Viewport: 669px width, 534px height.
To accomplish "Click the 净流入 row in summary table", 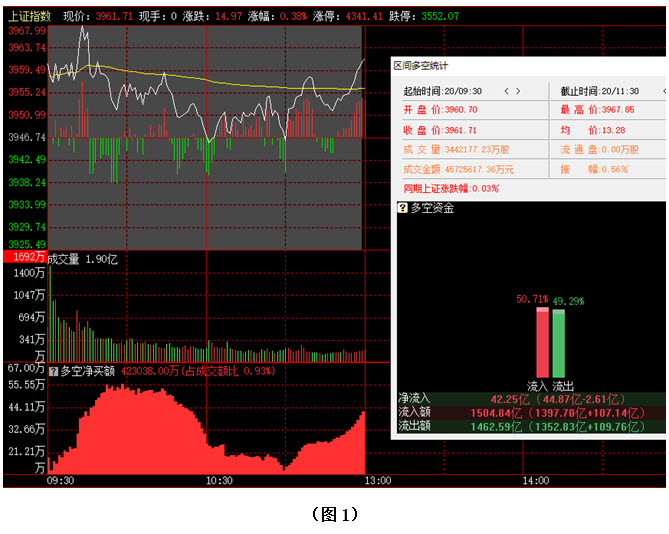I will pos(530,398).
